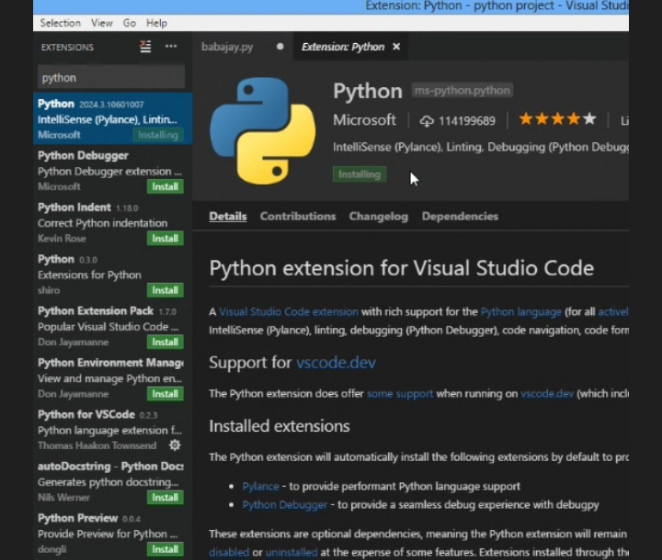The width and height of the screenshot is (662, 560).
Task: Install the Python Preview extension
Action: pyautogui.click(x=165, y=549)
